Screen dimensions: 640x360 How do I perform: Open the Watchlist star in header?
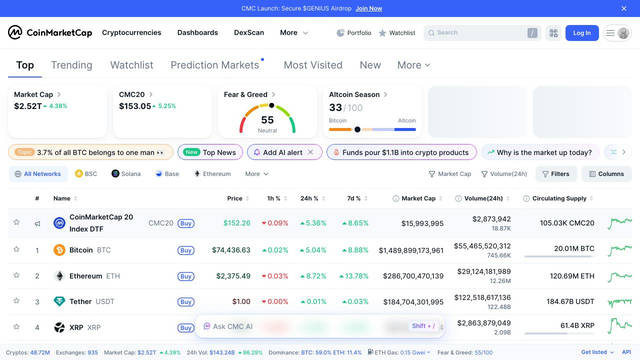pos(397,33)
